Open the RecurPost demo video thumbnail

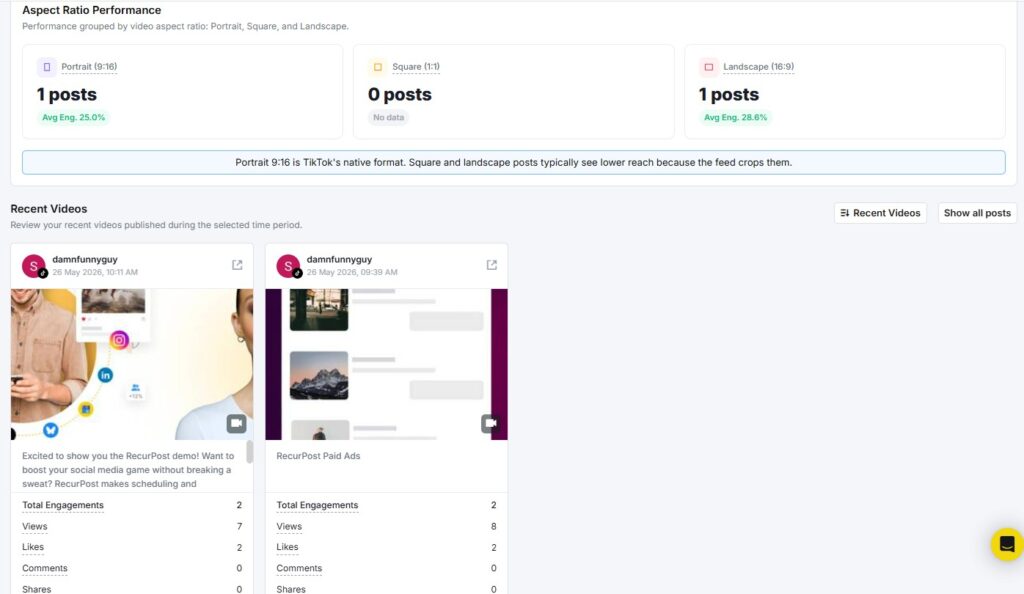[132, 364]
